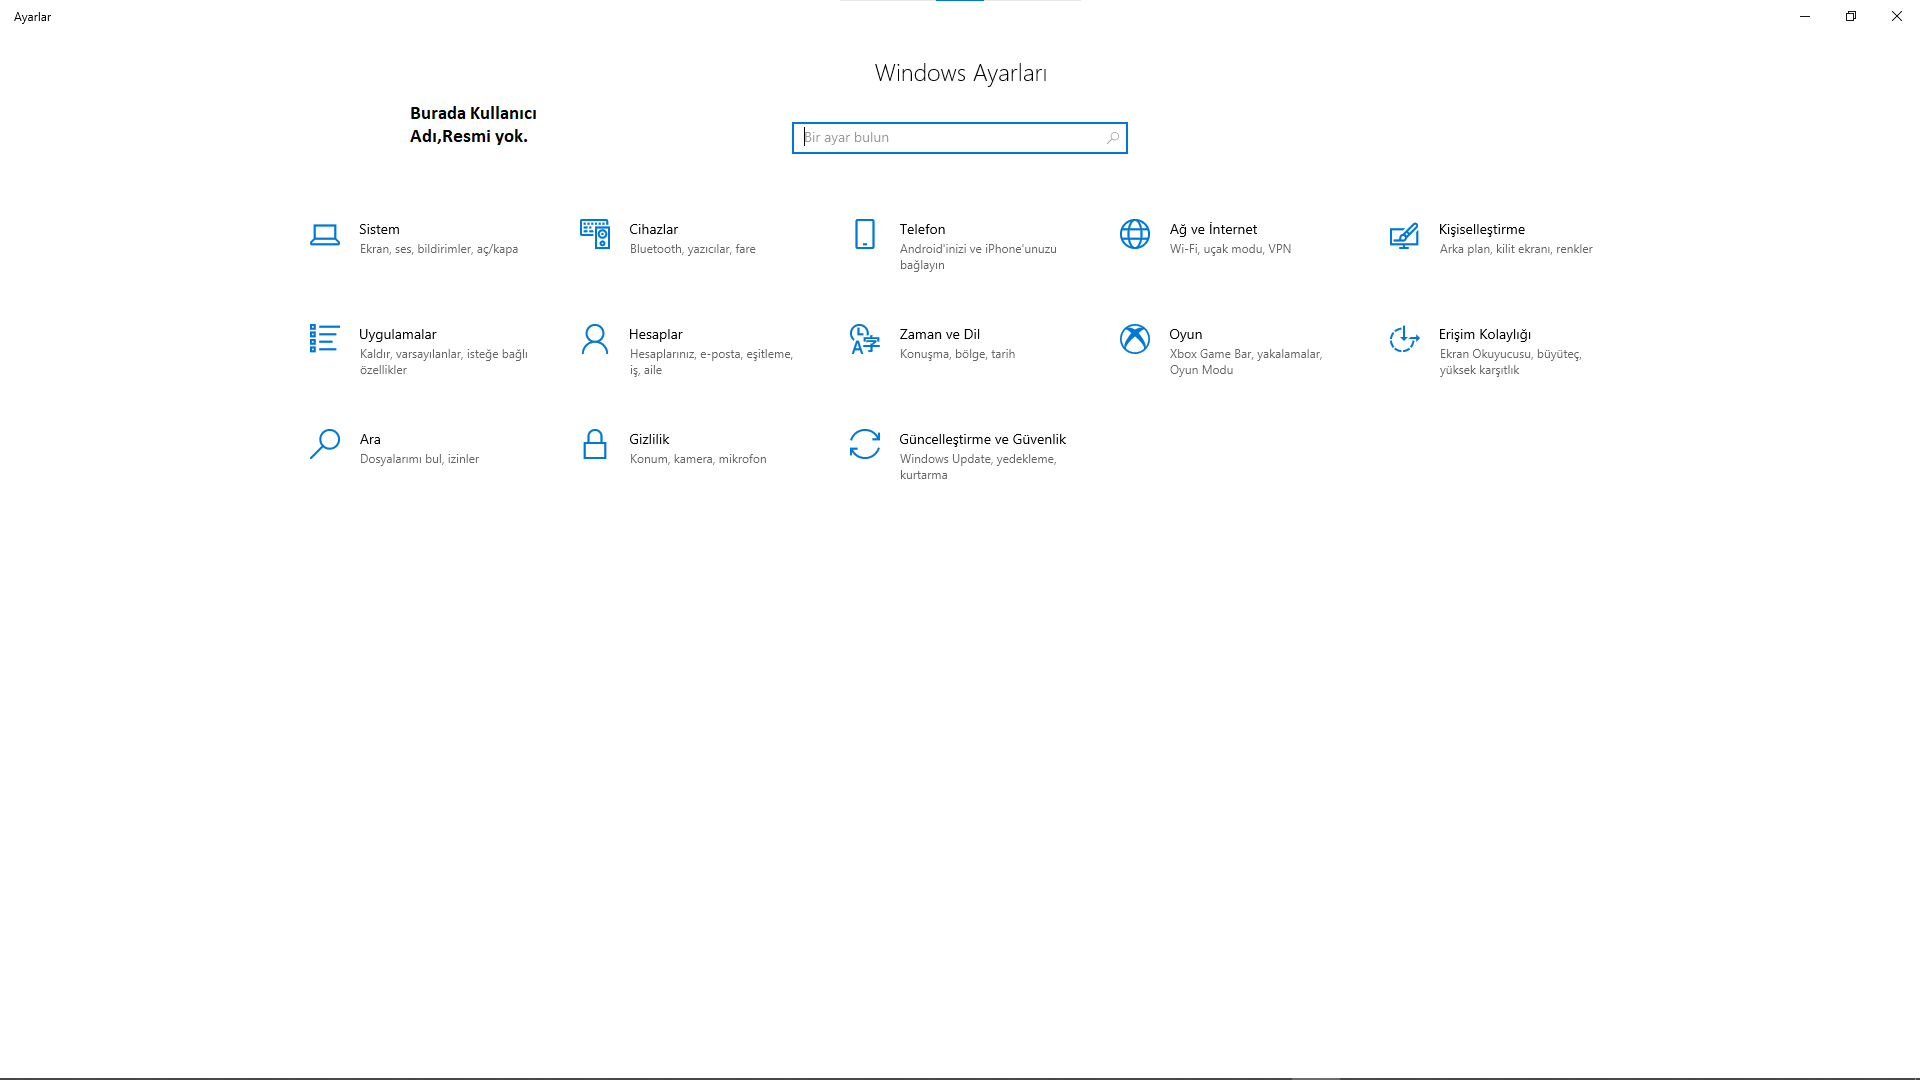This screenshot has width=1920, height=1080.
Task: Open the Hesaplar person icon
Action: pyautogui.click(x=595, y=339)
